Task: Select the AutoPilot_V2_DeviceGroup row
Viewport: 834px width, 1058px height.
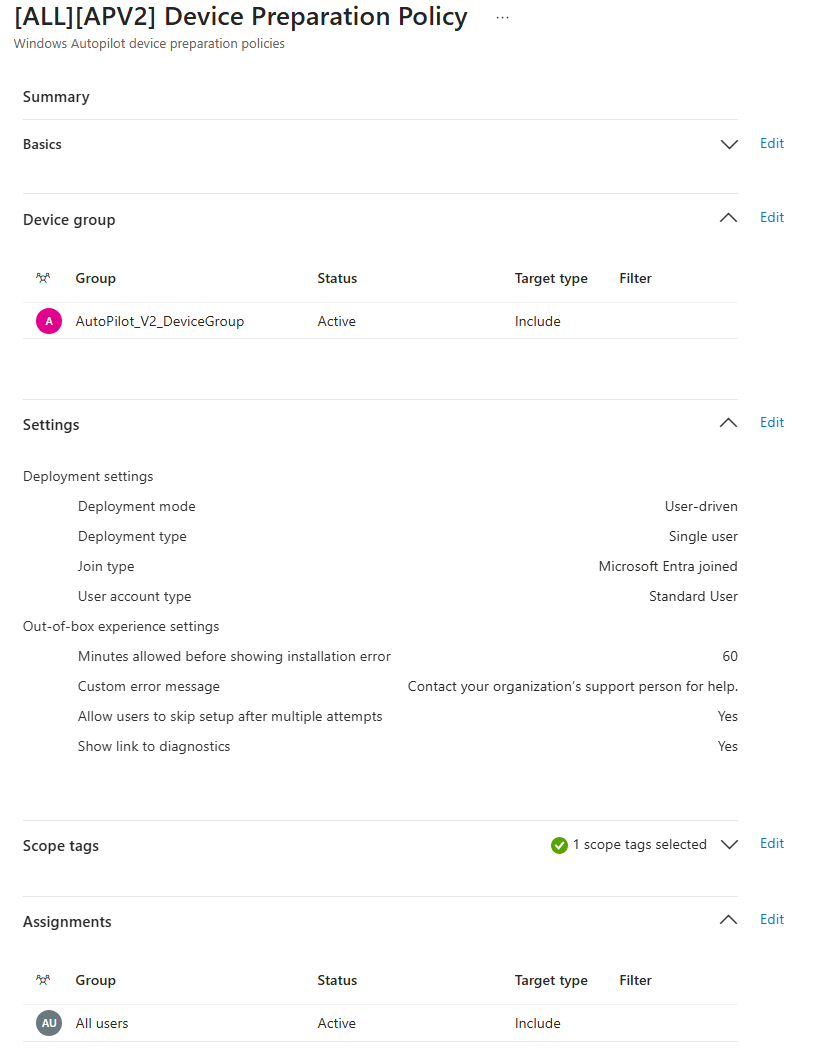Action: [x=380, y=321]
